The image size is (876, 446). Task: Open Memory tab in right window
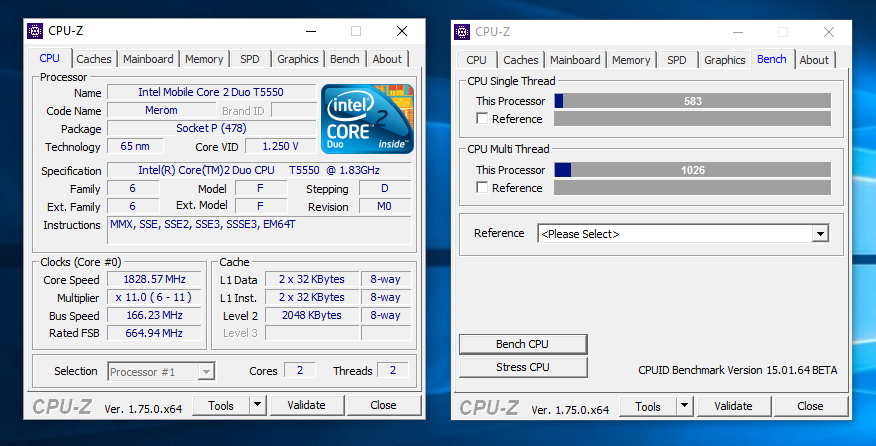pos(631,60)
